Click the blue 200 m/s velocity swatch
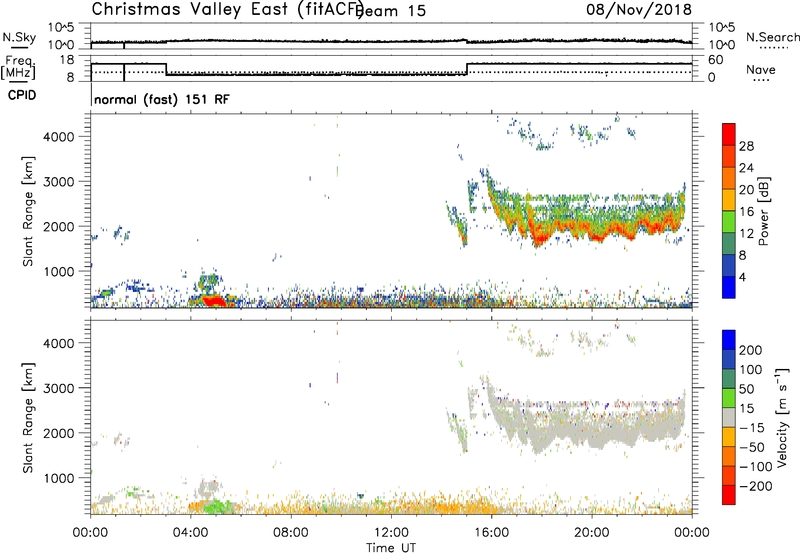The image size is (800, 554). click(729, 340)
